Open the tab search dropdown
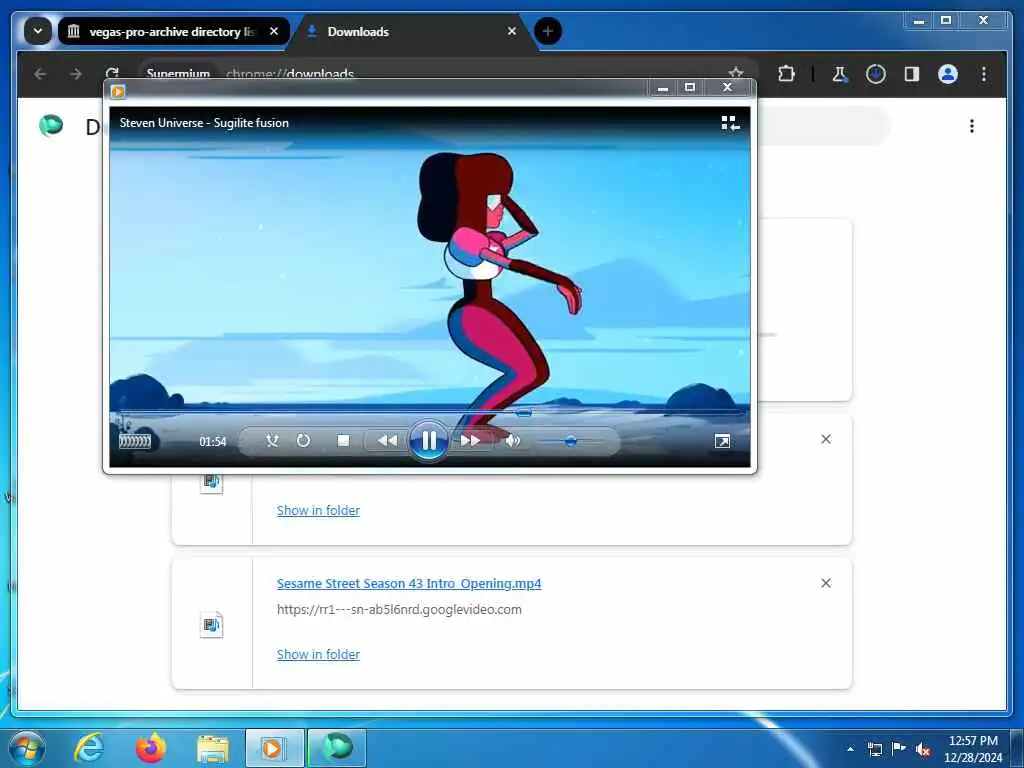Screen dimensions: 1024x768 point(38,31)
